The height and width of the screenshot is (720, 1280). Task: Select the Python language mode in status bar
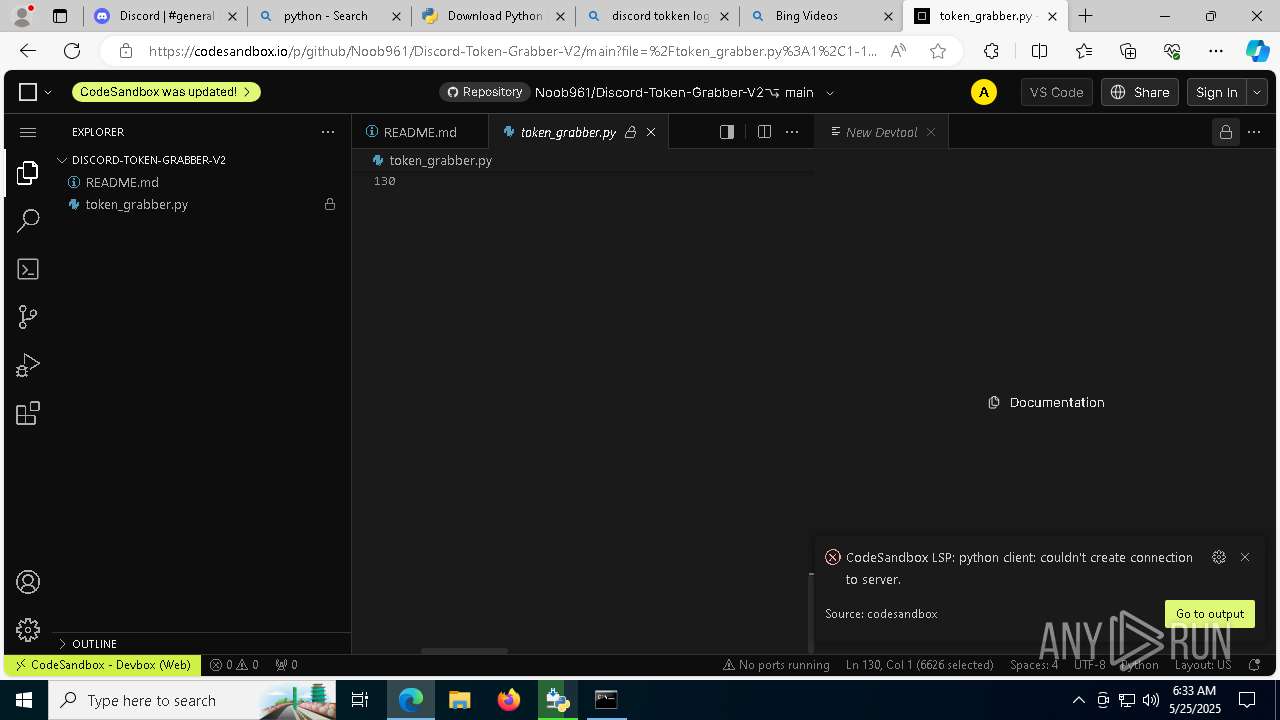[x=1139, y=665]
